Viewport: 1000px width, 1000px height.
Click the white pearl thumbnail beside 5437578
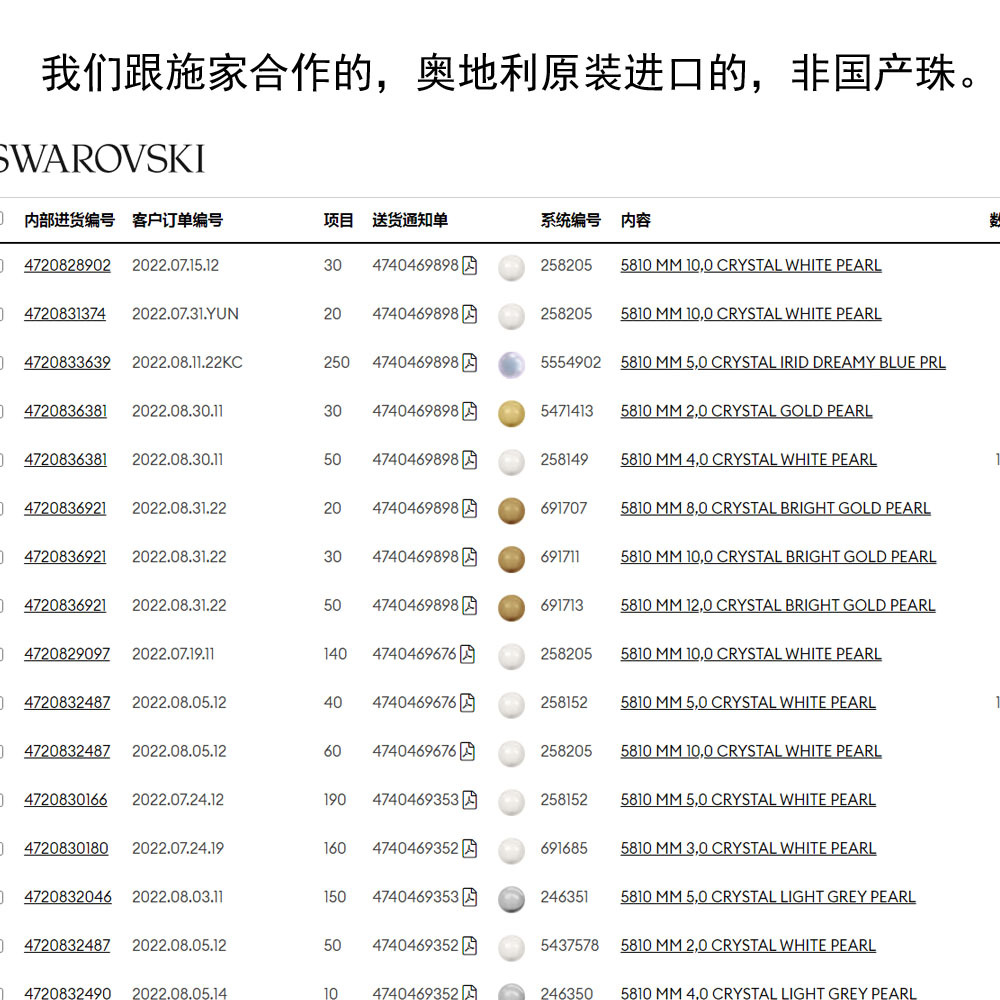pos(511,947)
